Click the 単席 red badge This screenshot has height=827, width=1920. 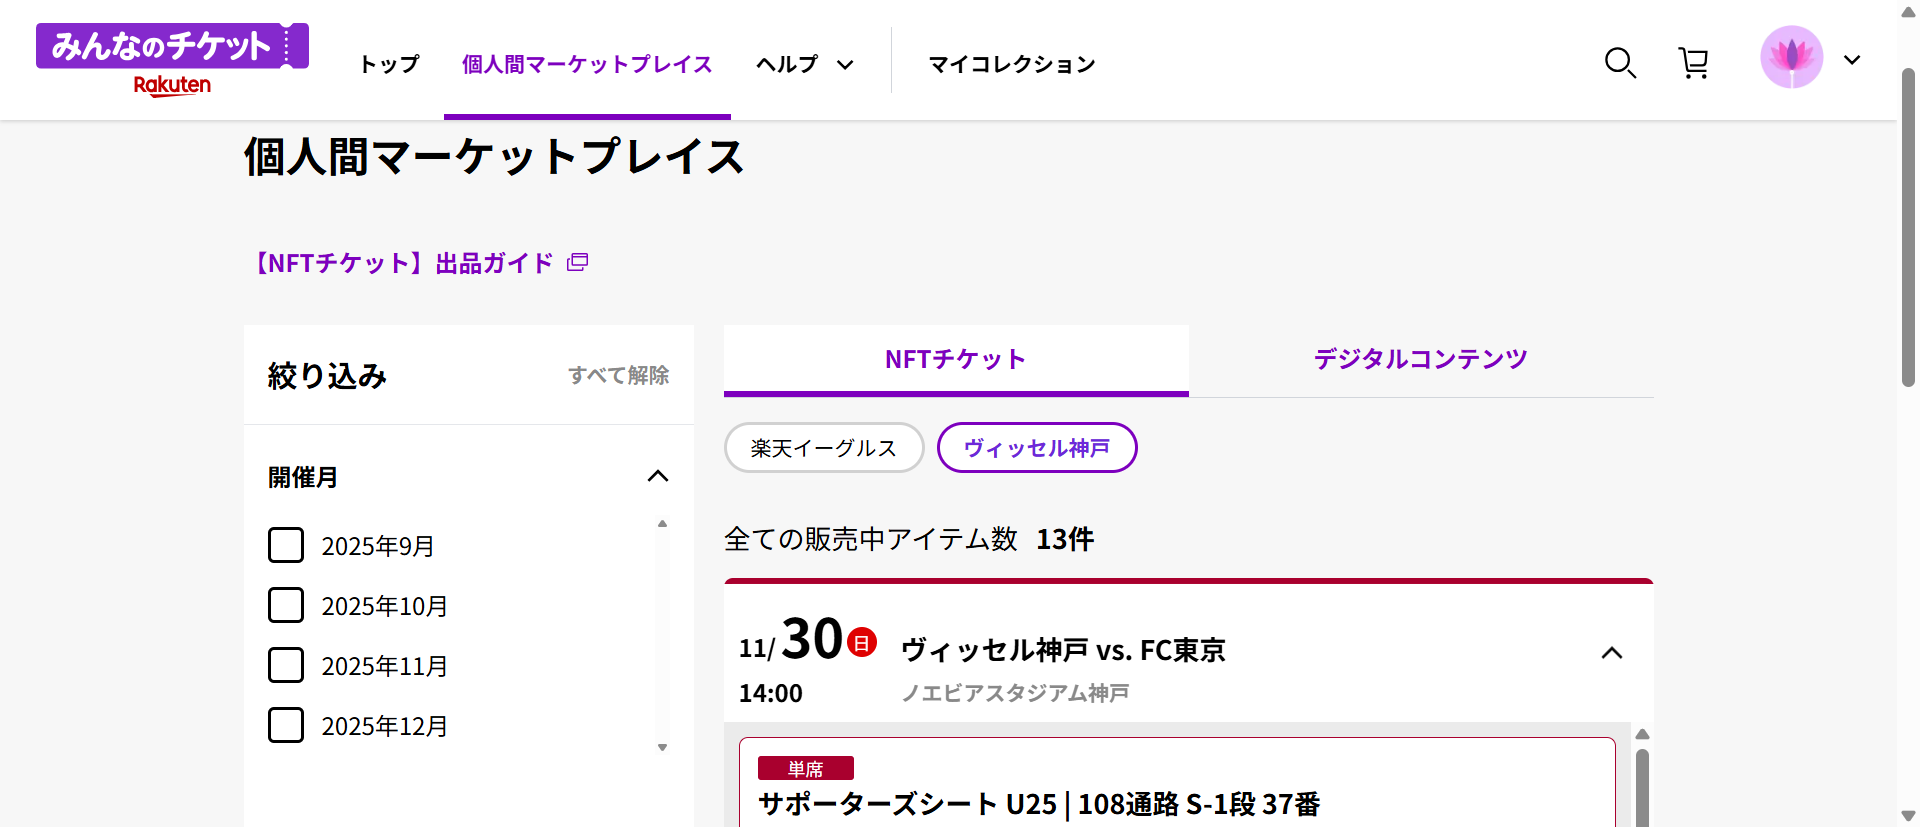click(x=806, y=768)
